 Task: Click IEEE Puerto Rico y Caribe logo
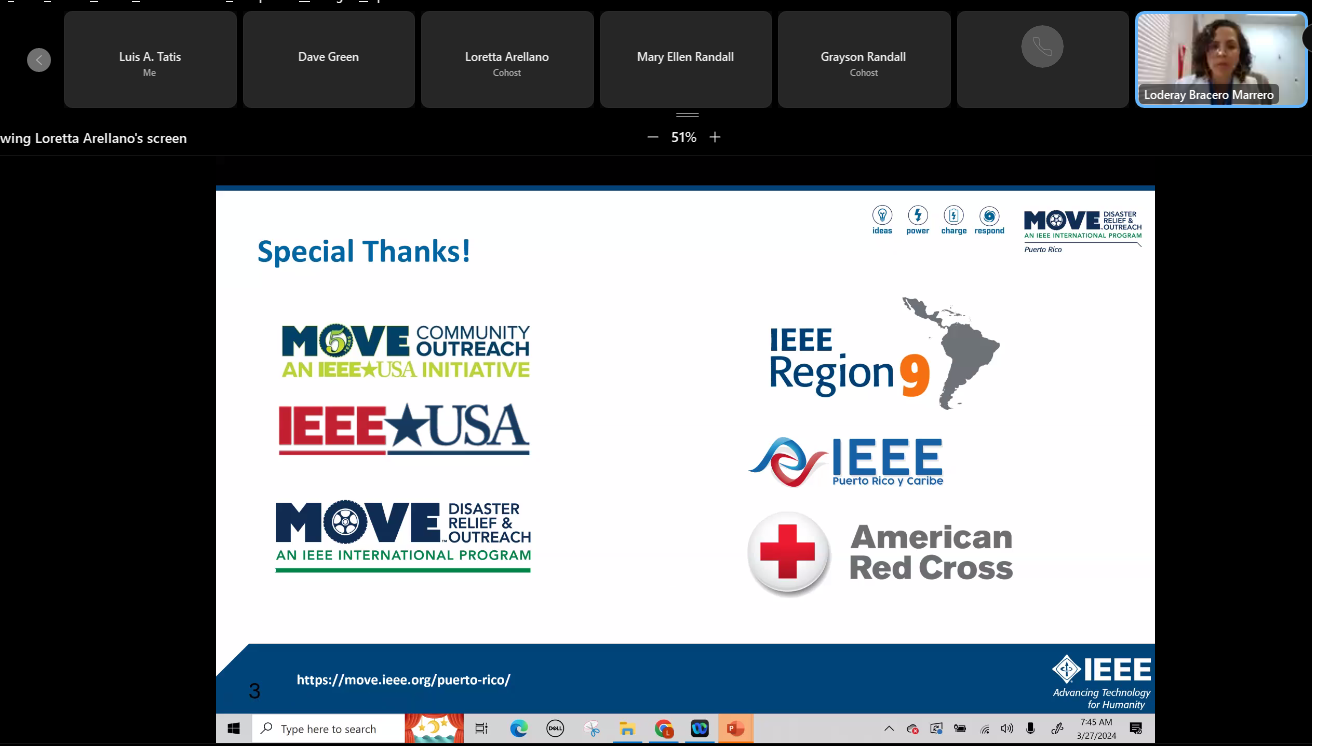(x=845, y=462)
